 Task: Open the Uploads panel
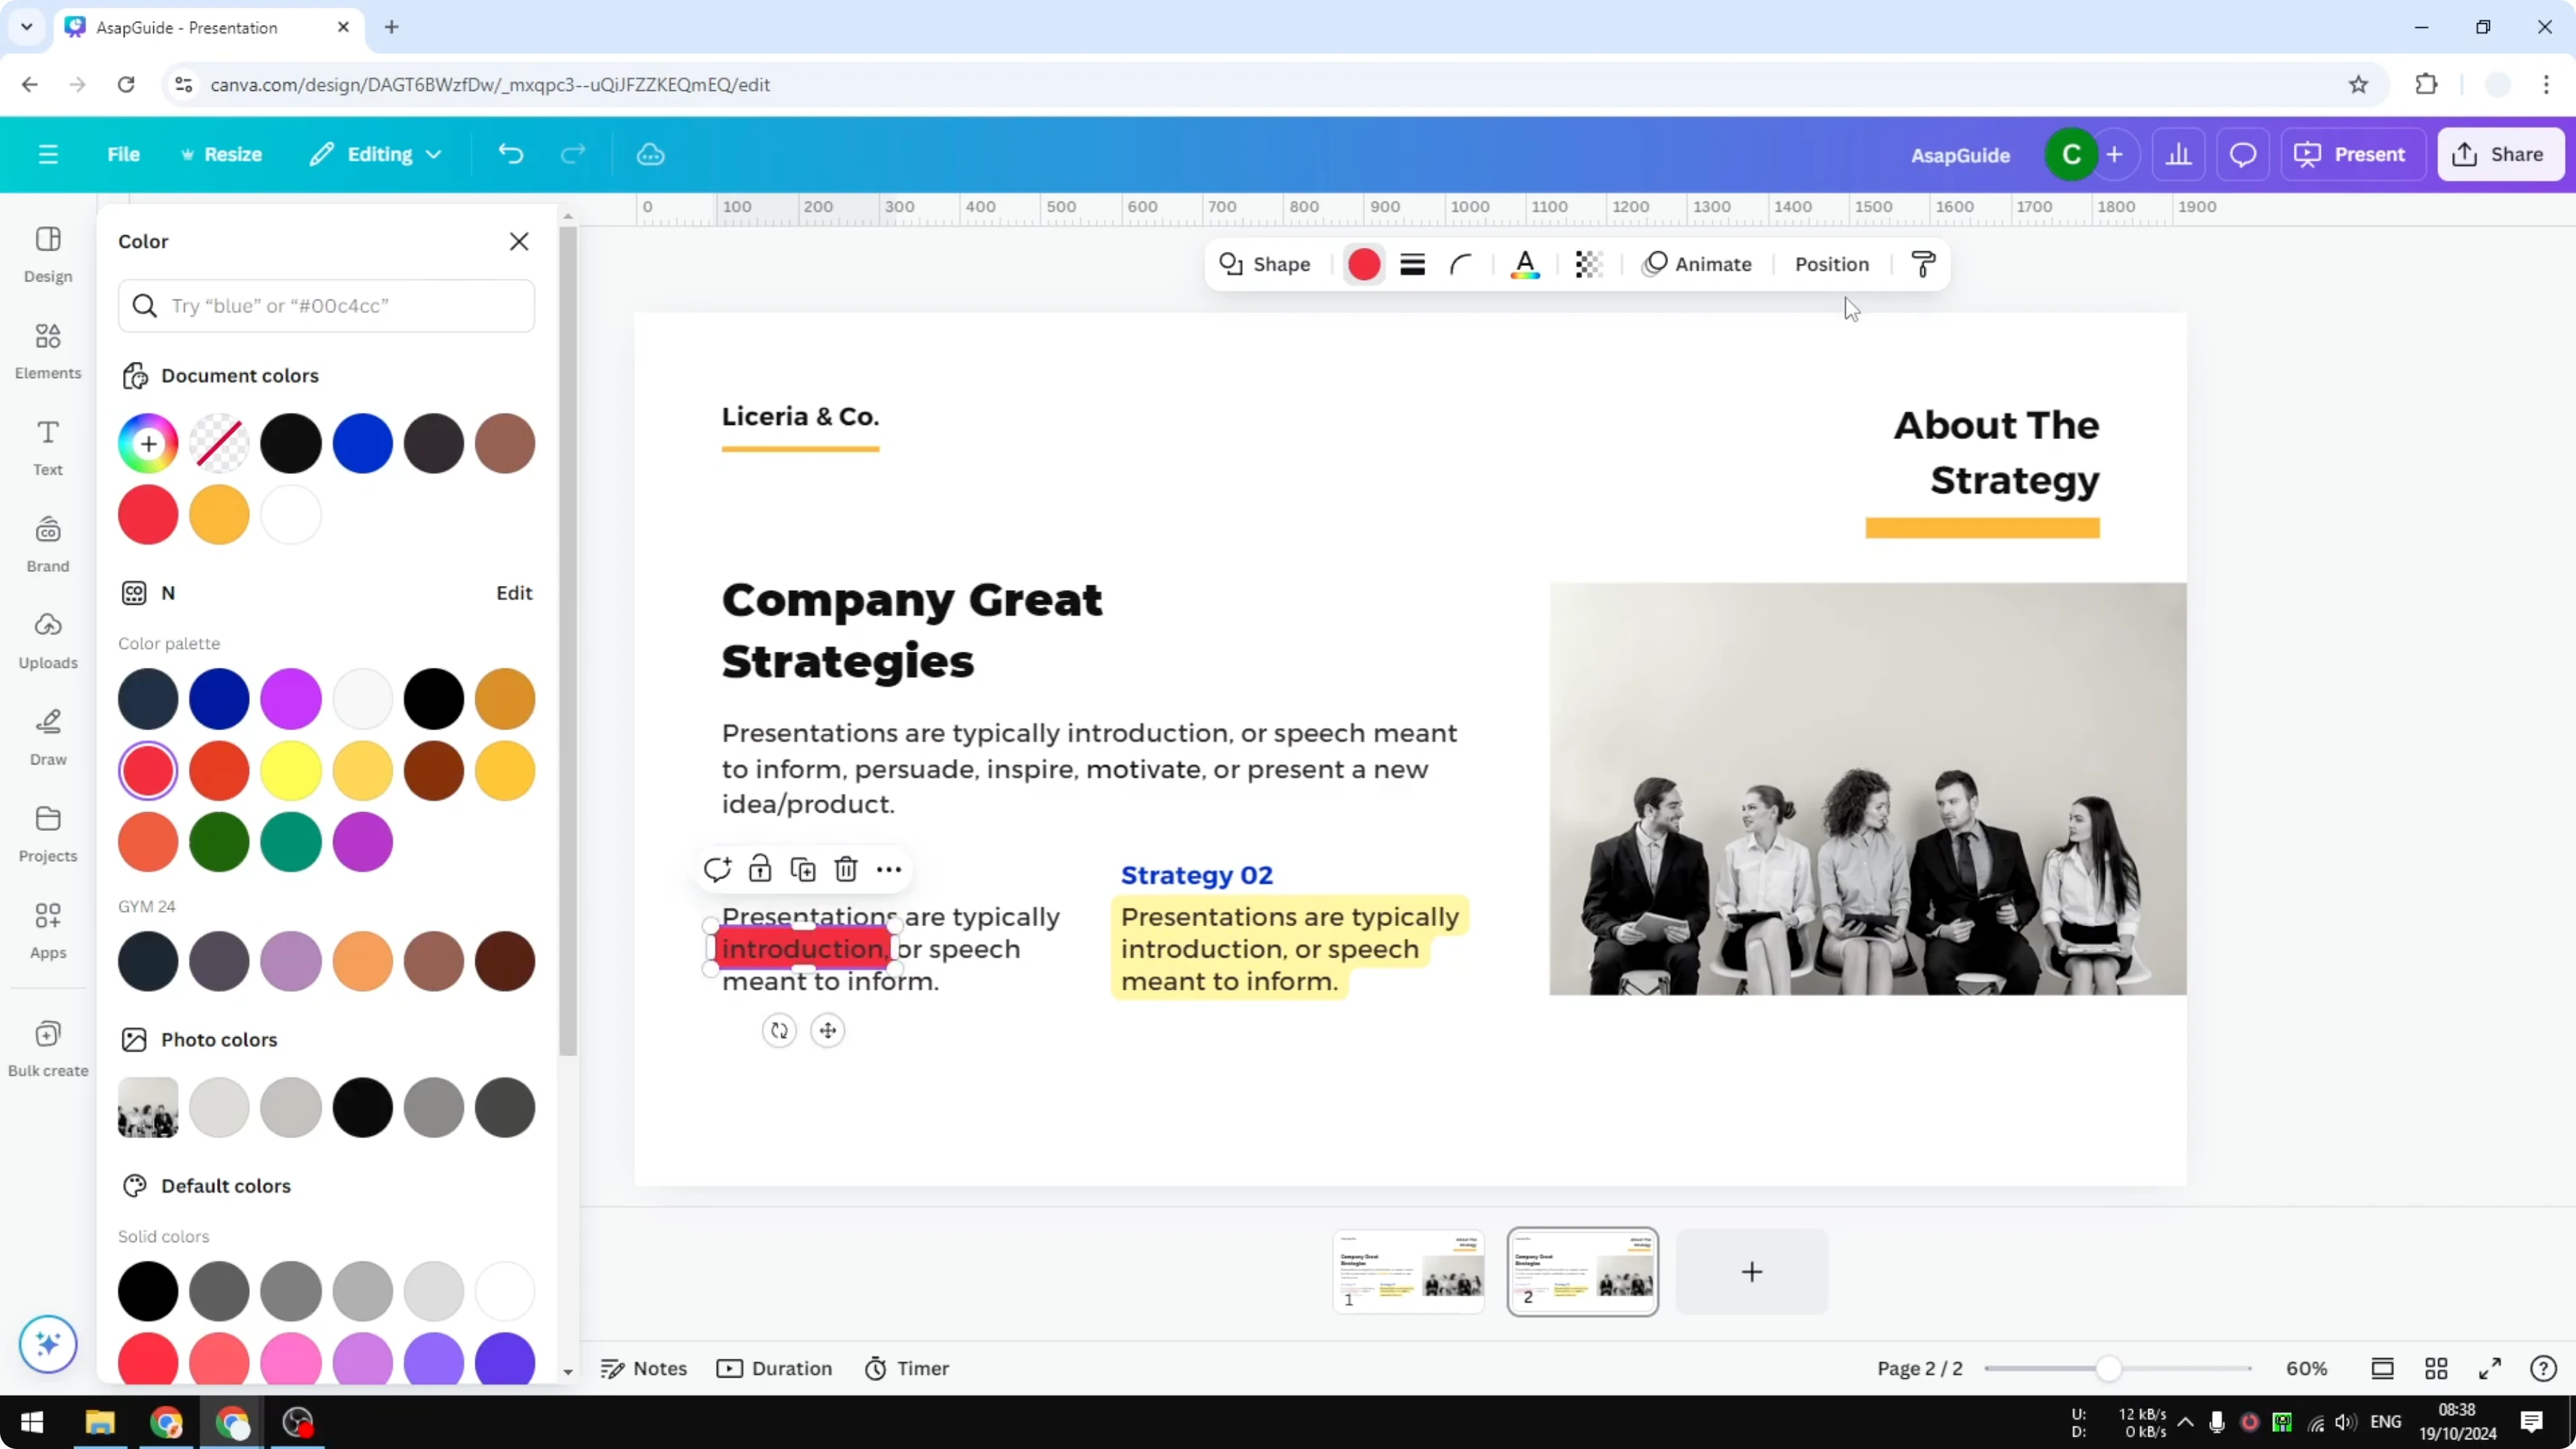[47, 640]
